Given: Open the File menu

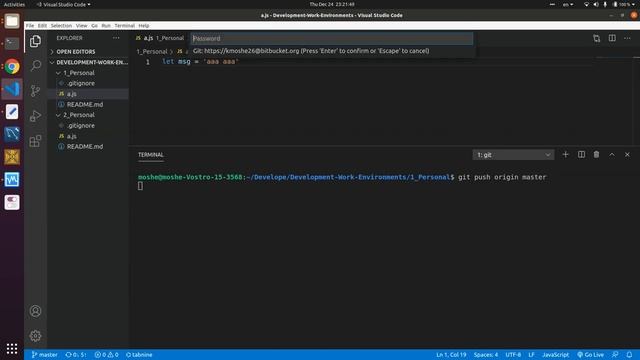Looking at the screenshot, I should tap(30, 25).
